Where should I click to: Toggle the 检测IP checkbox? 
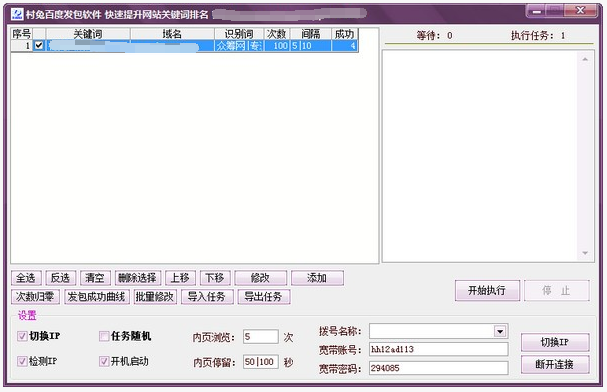click(x=22, y=361)
